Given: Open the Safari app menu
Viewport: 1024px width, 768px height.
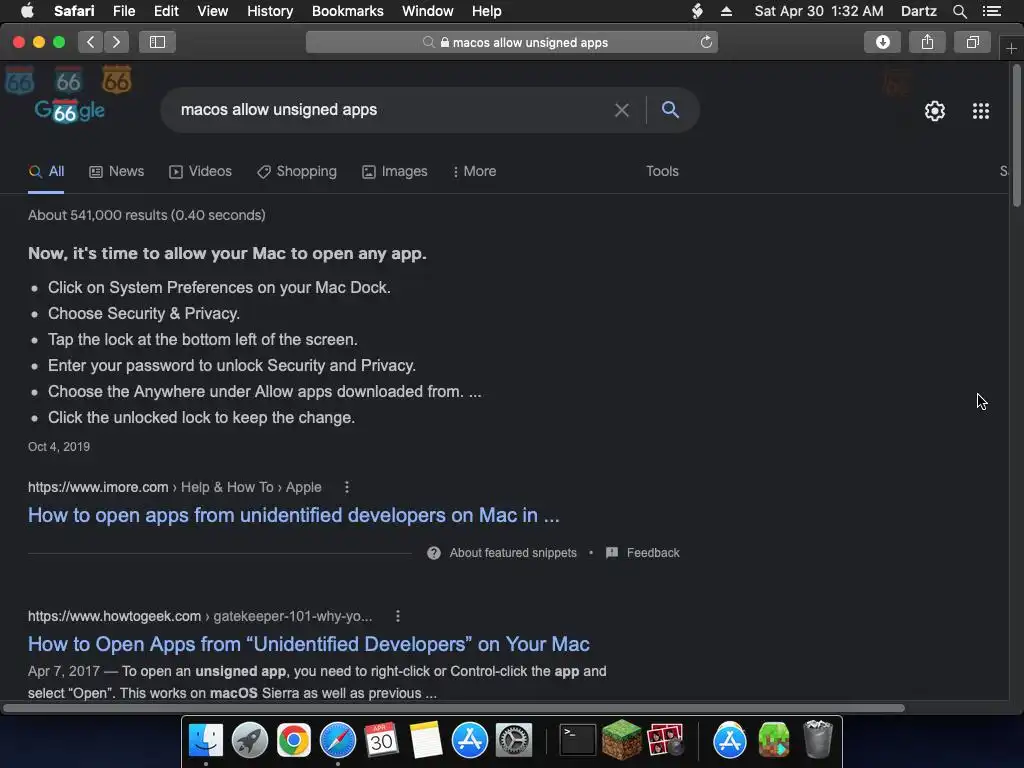Looking at the screenshot, I should click(x=74, y=11).
